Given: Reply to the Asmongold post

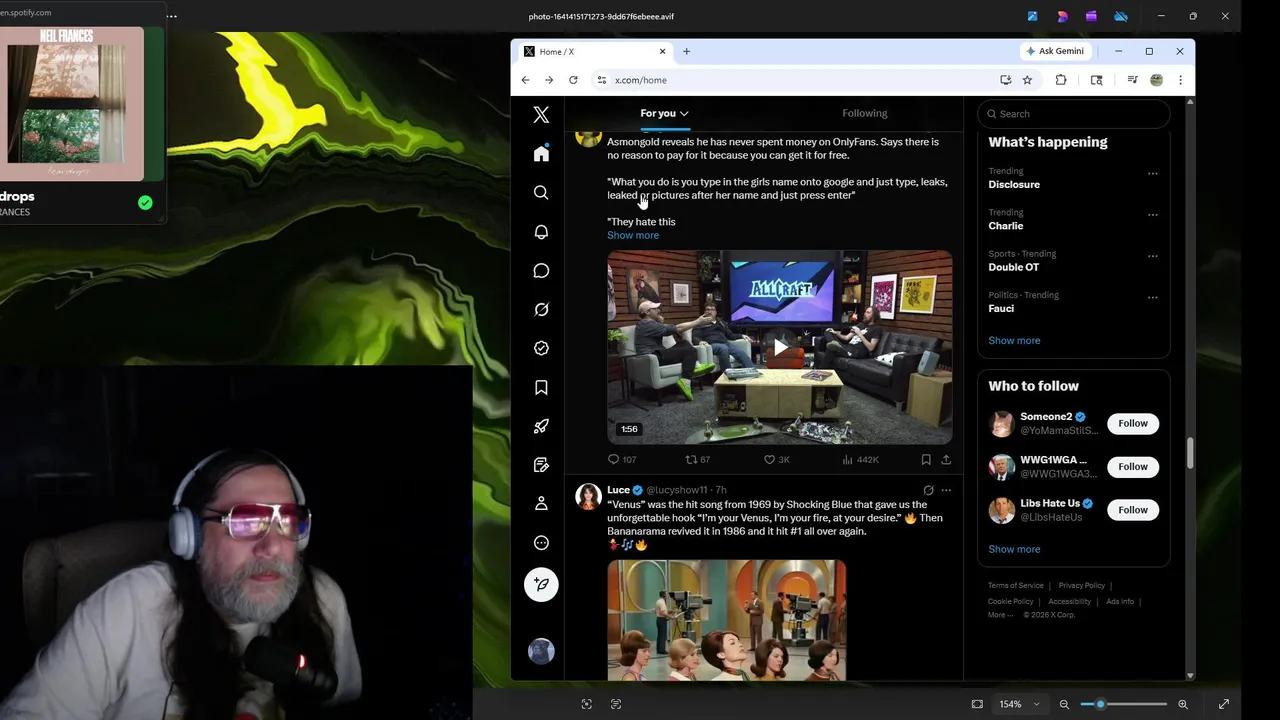Looking at the screenshot, I should [x=621, y=460].
